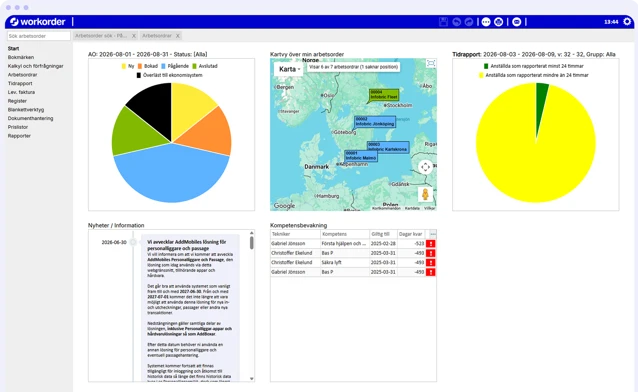Close the 'Arbetsorder sök' tab

click(133, 36)
